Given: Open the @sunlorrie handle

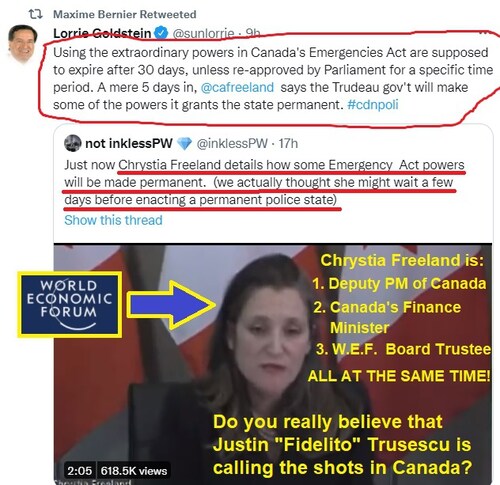Looking at the screenshot, I should pyautogui.click(x=203, y=33).
